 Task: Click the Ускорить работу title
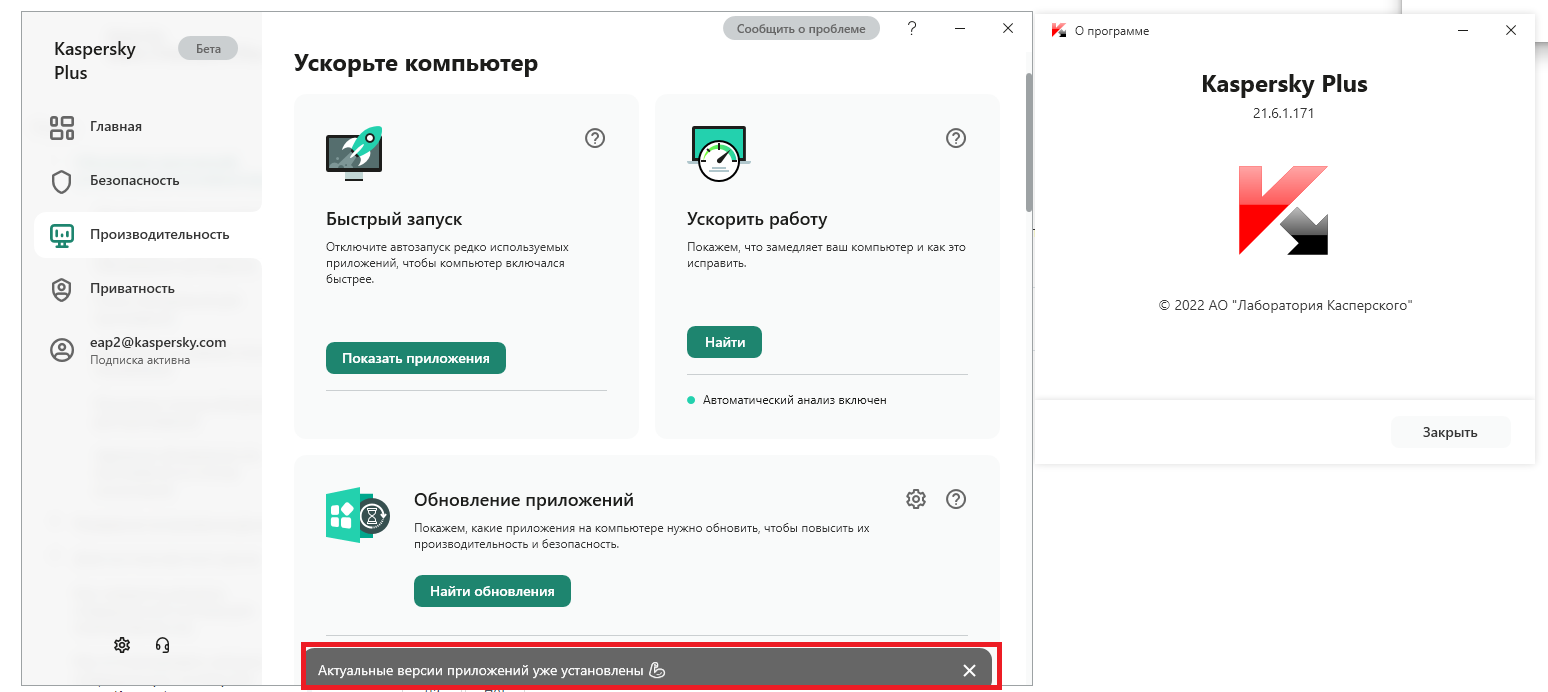coord(757,219)
